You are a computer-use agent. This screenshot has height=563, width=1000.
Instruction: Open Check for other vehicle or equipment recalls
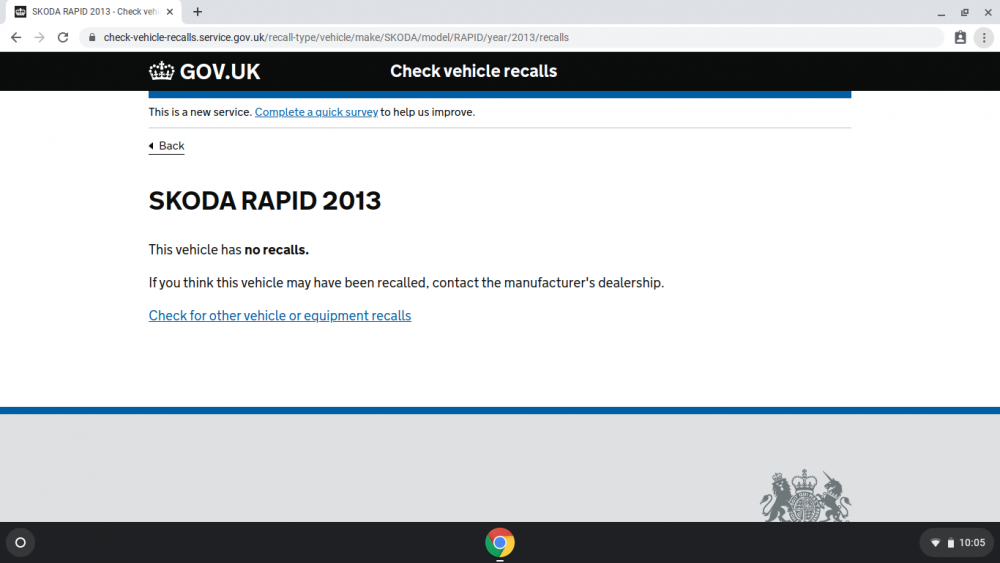click(x=280, y=316)
